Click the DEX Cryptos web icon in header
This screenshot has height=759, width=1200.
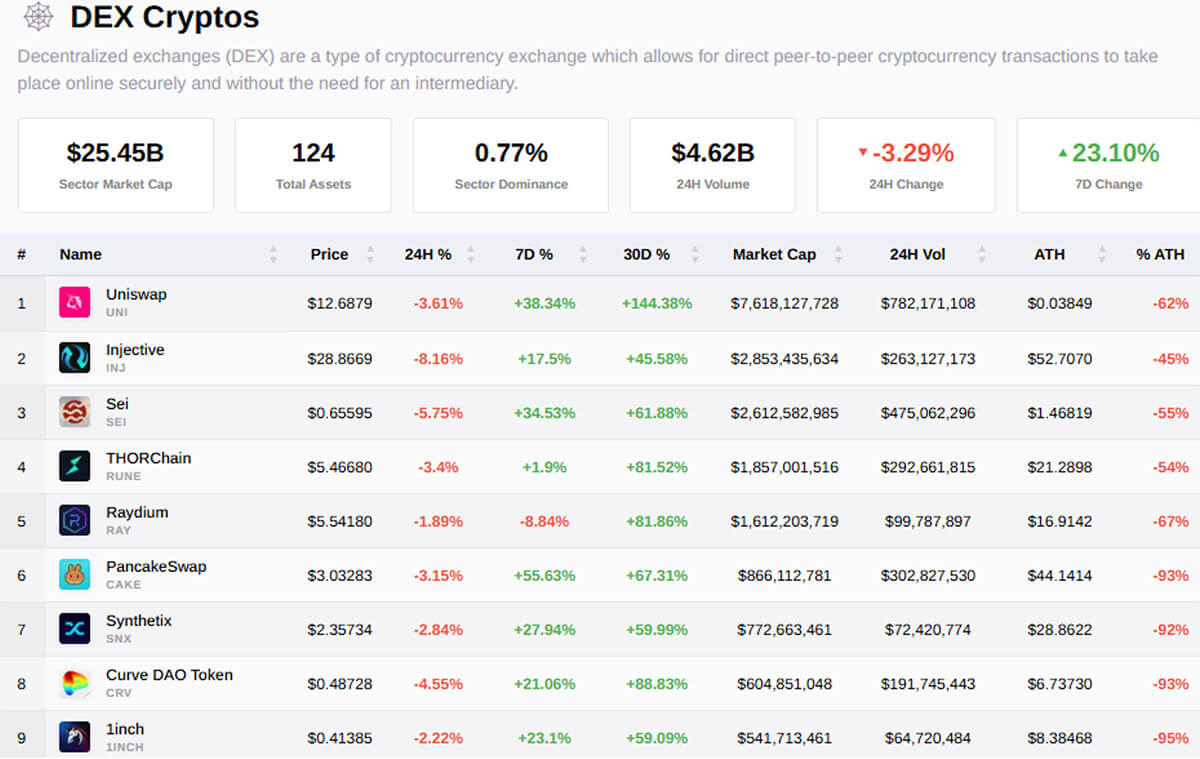(x=38, y=17)
